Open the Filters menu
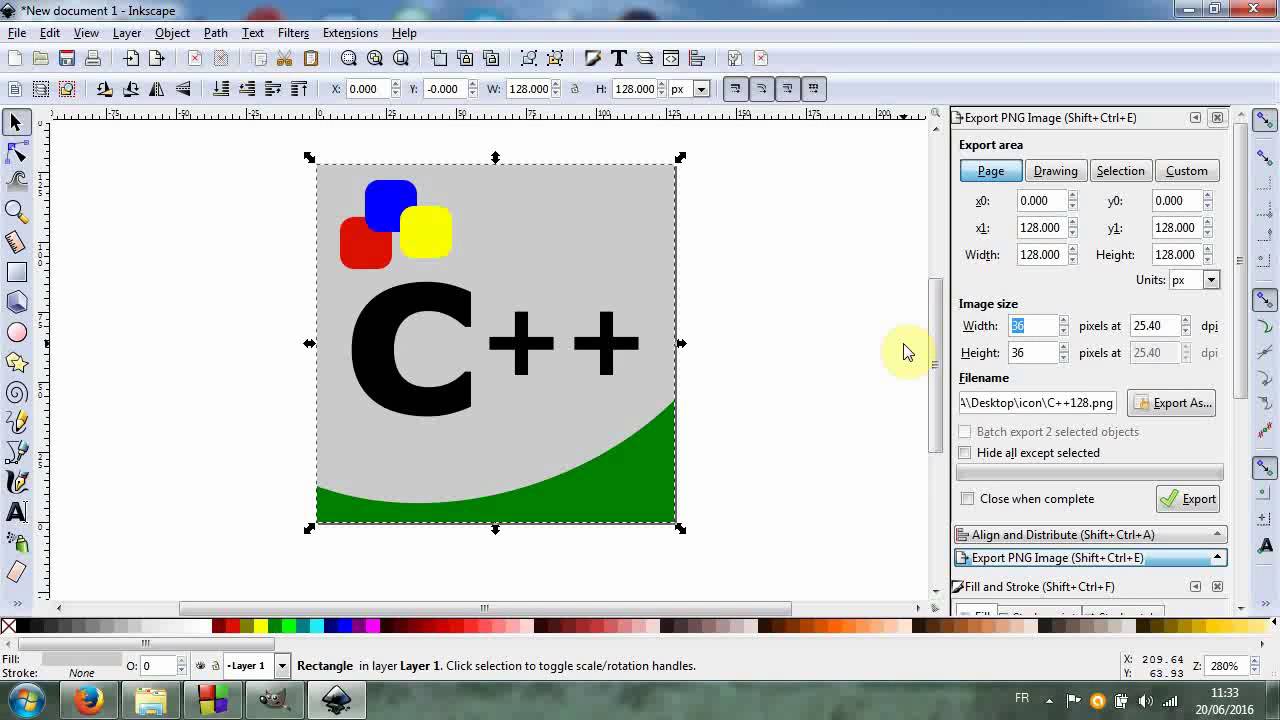 tap(293, 32)
